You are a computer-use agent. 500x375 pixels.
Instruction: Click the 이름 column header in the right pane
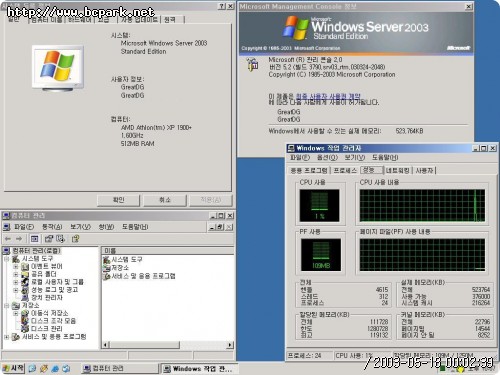(168, 251)
